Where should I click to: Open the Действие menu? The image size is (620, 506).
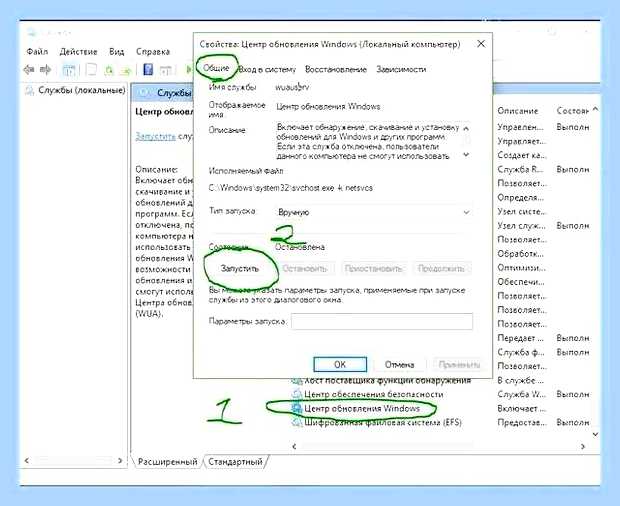click(78, 52)
